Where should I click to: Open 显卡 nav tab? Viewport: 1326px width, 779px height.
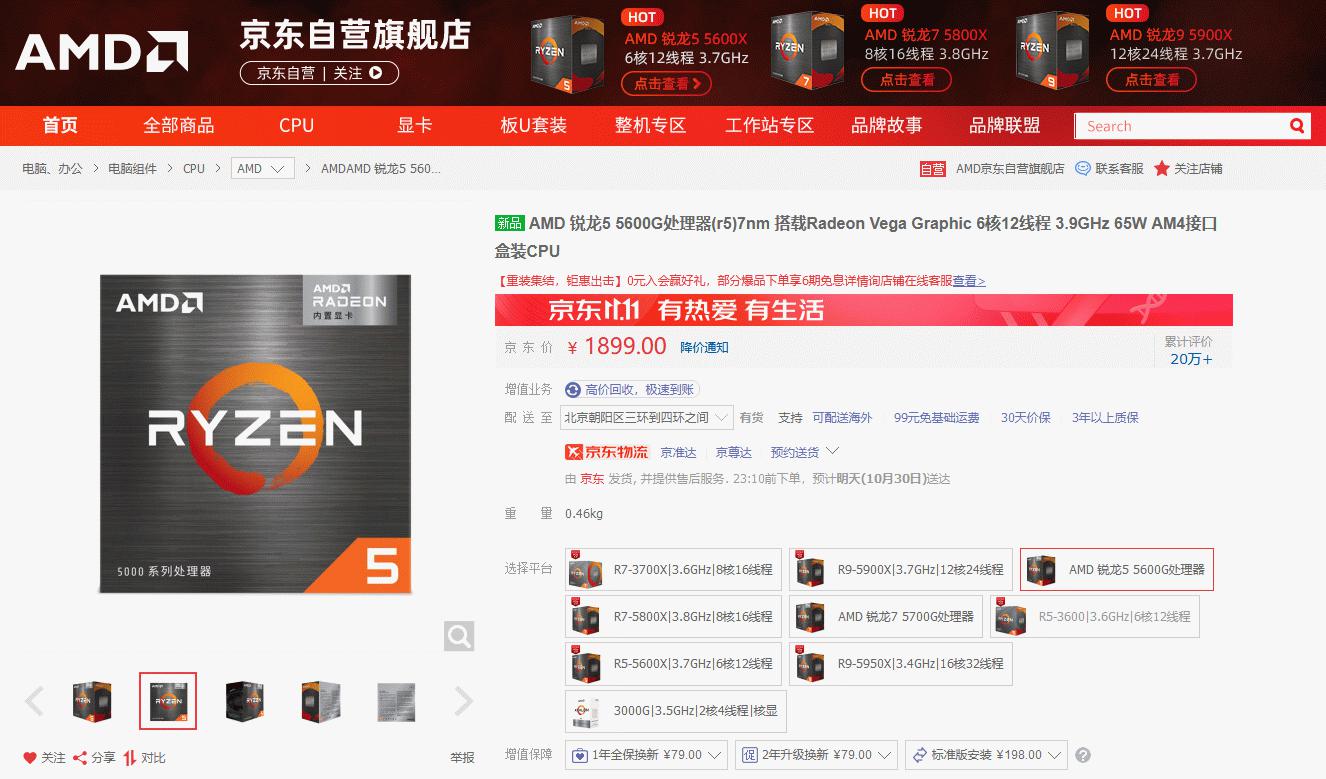pos(415,126)
